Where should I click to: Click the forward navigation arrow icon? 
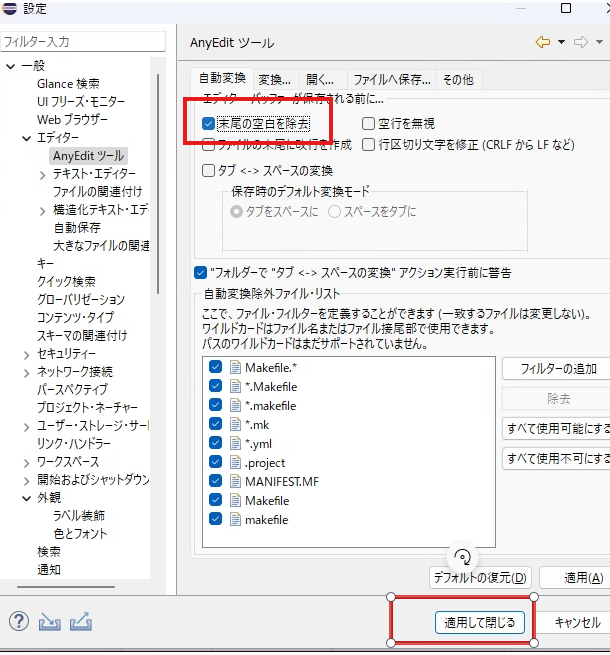pos(581,42)
